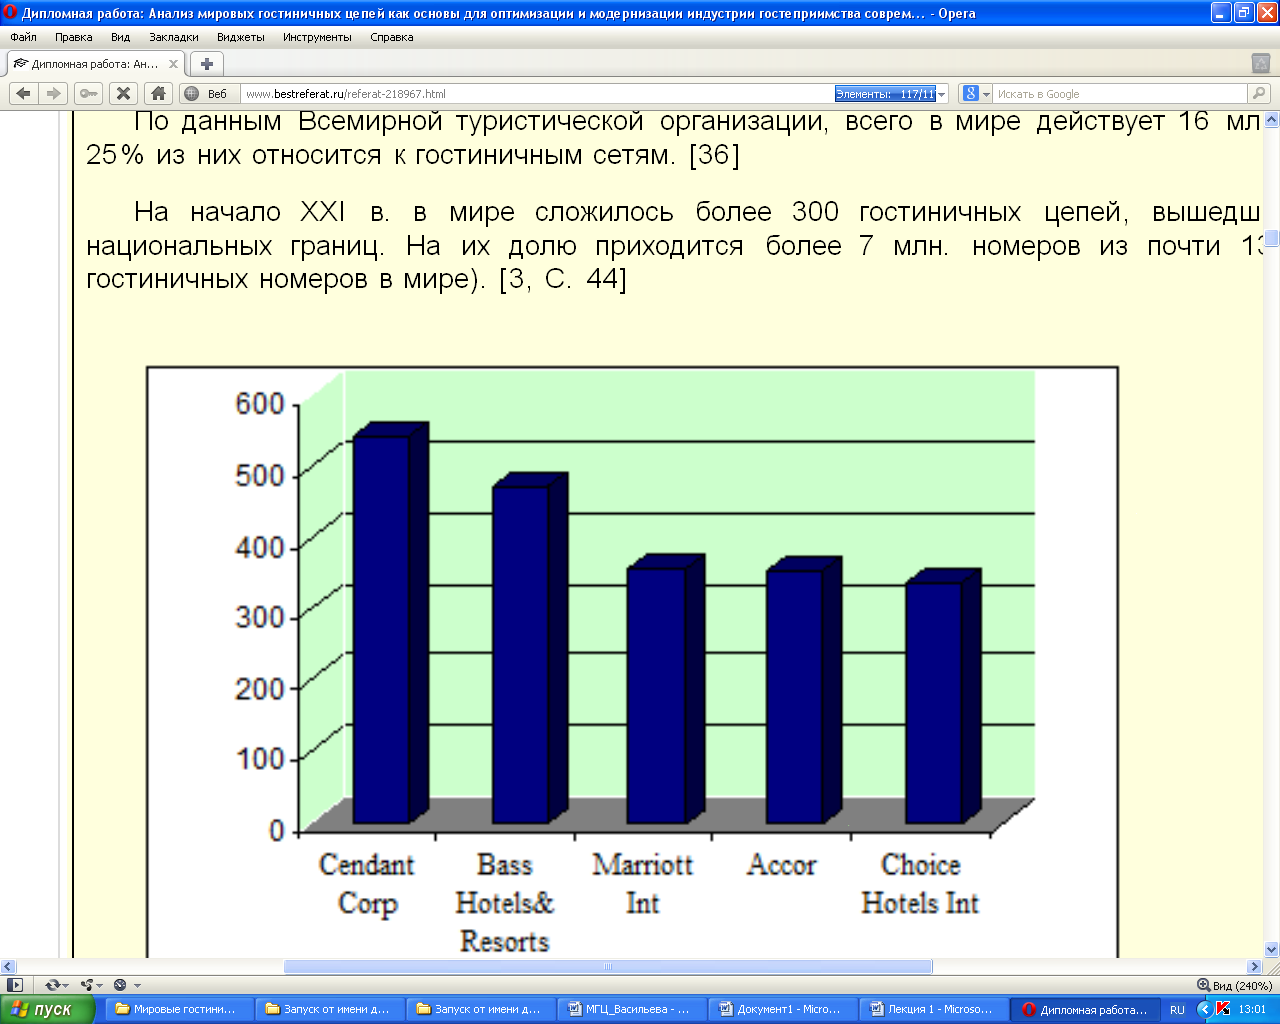1280x1024 pixels.
Task: Click the Kaspersky tray icon
Action: 1222,1009
